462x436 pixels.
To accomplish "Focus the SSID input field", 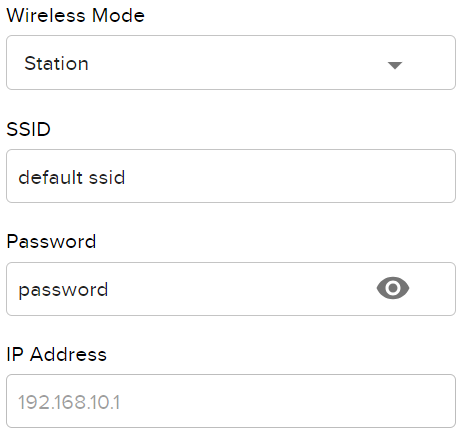I will point(231,176).
